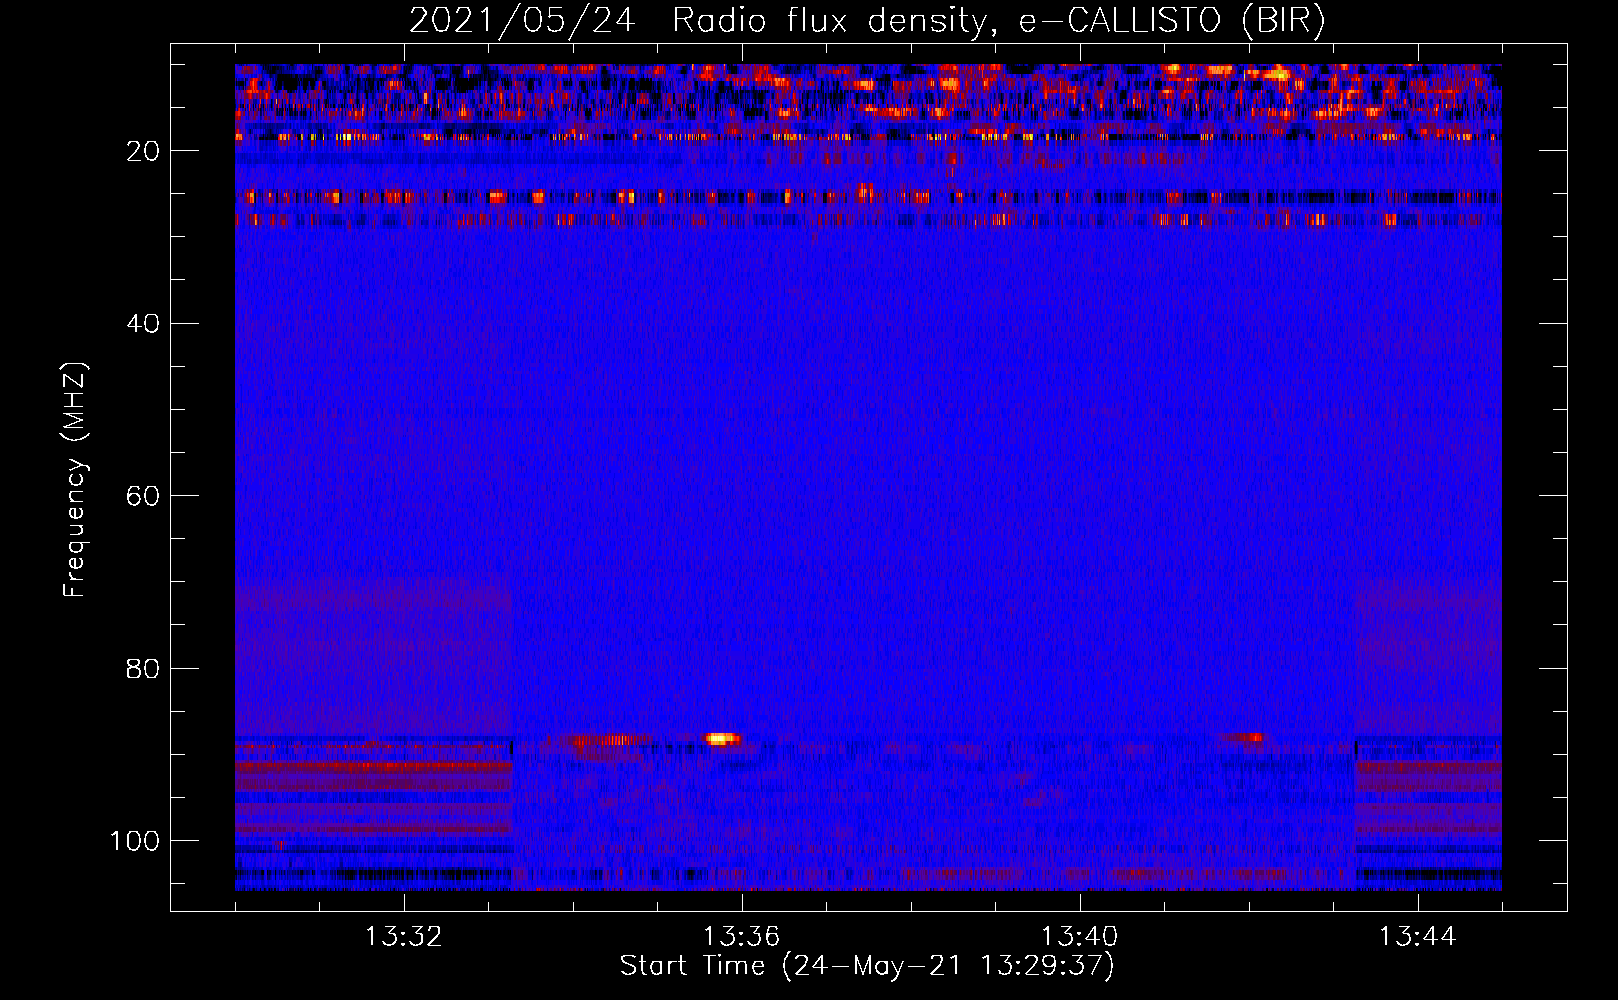Click the "Start Time (24-May-21 13:29:37)" label
Viewport: 1618px width, 1000px height.
867,966
